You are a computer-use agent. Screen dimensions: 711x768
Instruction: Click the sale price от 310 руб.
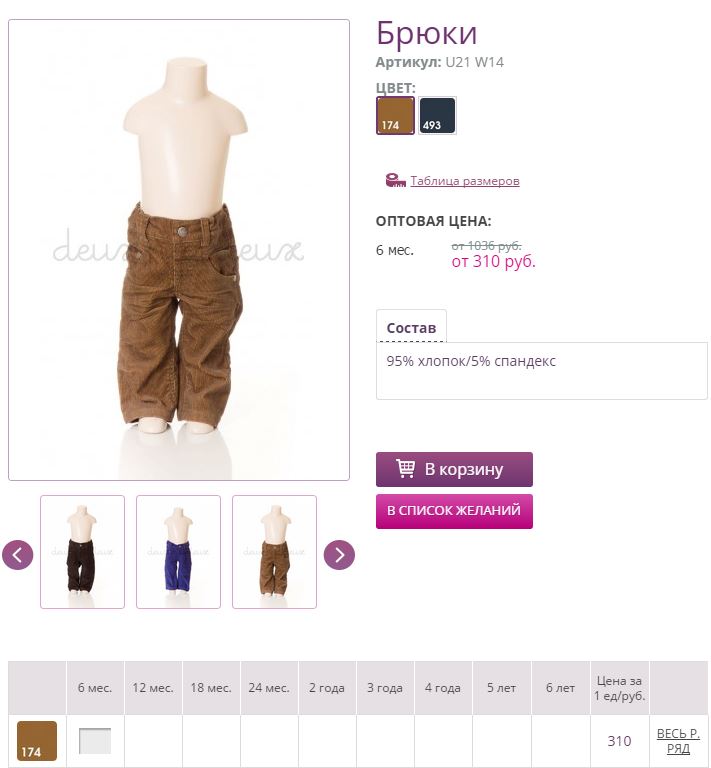[x=494, y=262]
